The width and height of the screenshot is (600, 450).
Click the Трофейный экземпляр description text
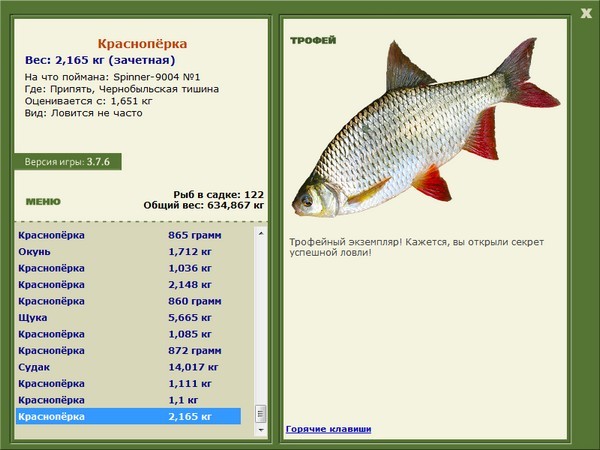(416, 247)
